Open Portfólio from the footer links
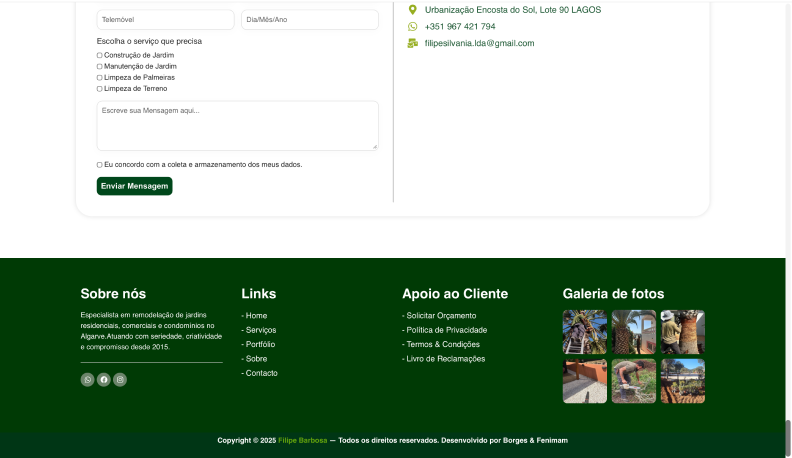This screenshot has height=458, width=792. click(260, 344)
